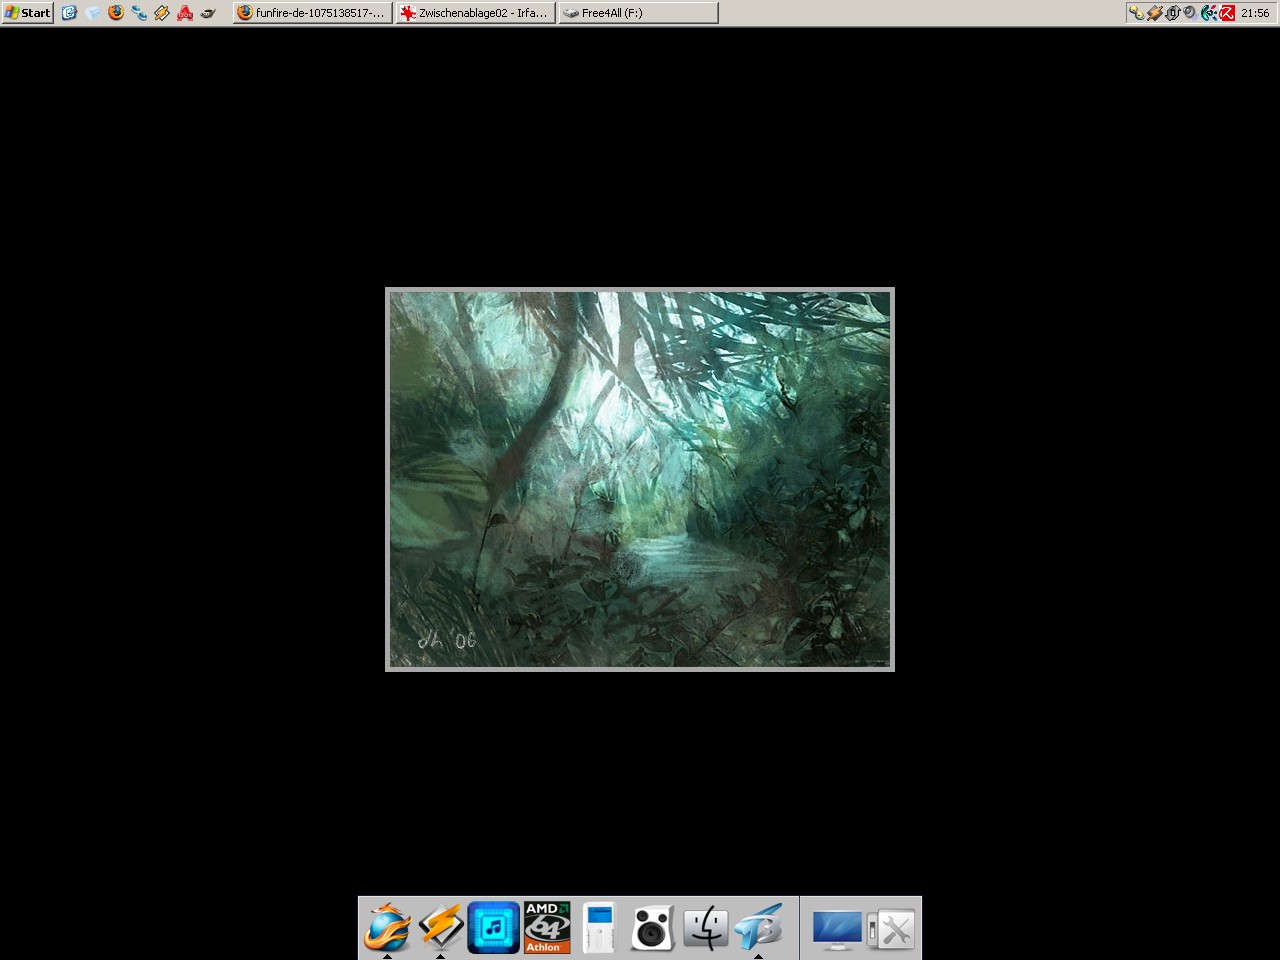Open the blue music chip dock icon
1280x960 pixels.
click(493, 928)
